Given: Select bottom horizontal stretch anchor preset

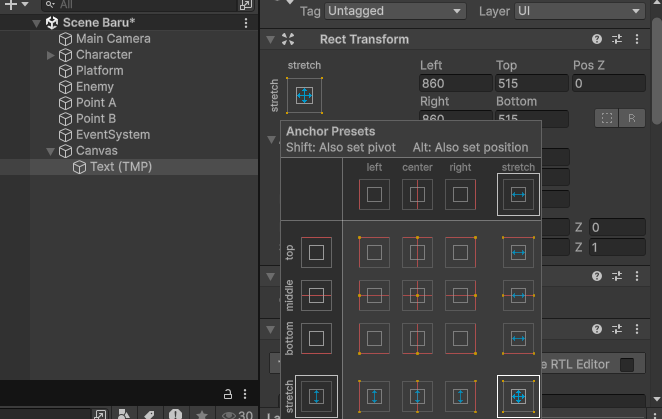Looking at the screenshot, I should point(518,339).
